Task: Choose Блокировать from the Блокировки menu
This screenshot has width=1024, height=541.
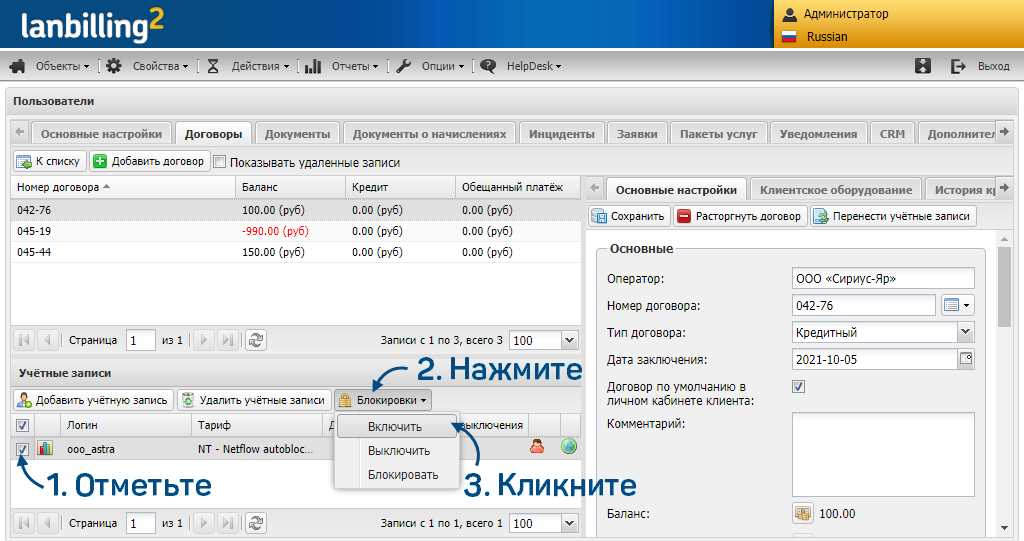Action: [x=402, y=475]
